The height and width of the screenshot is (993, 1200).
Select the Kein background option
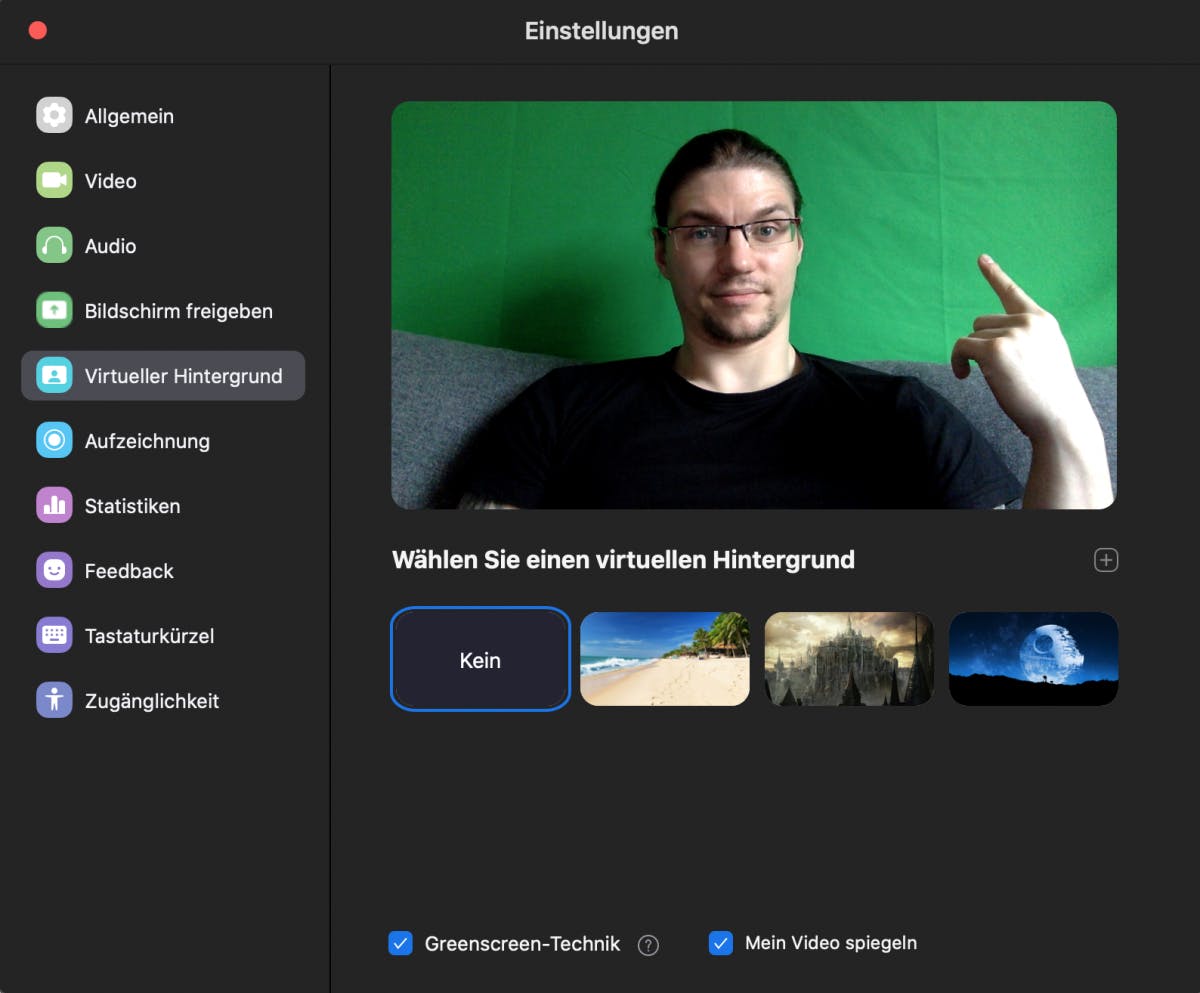pos(480,660)
